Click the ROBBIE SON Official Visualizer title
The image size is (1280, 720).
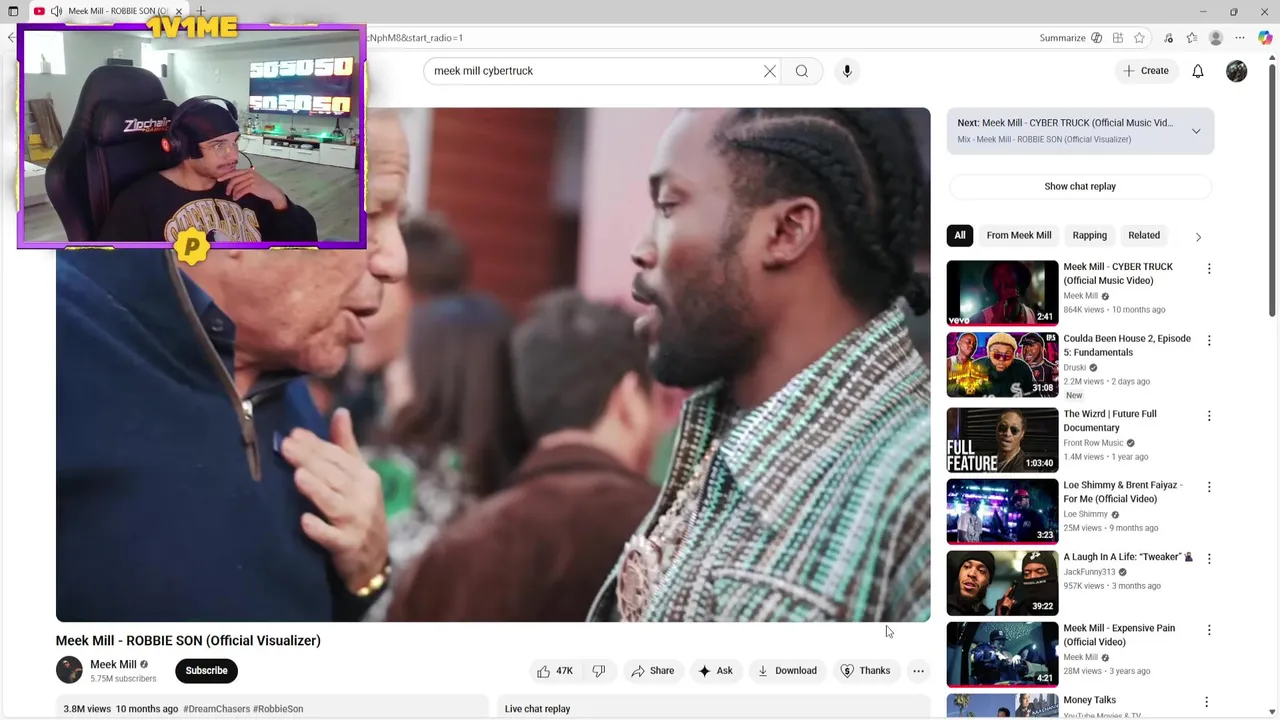pos(188,641)
